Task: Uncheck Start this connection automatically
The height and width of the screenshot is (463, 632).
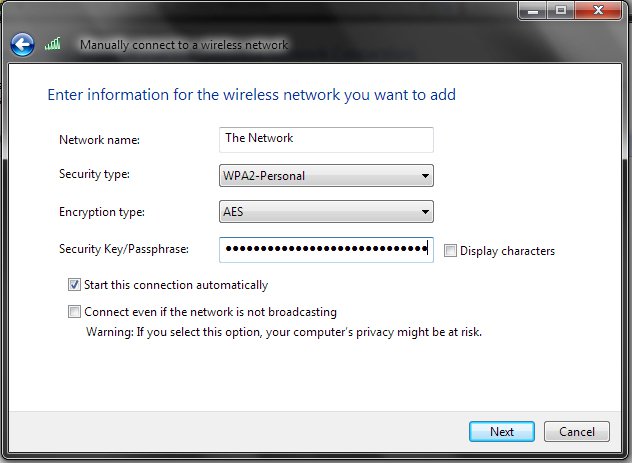Action: pyautogui.click(x=74, y=285)
